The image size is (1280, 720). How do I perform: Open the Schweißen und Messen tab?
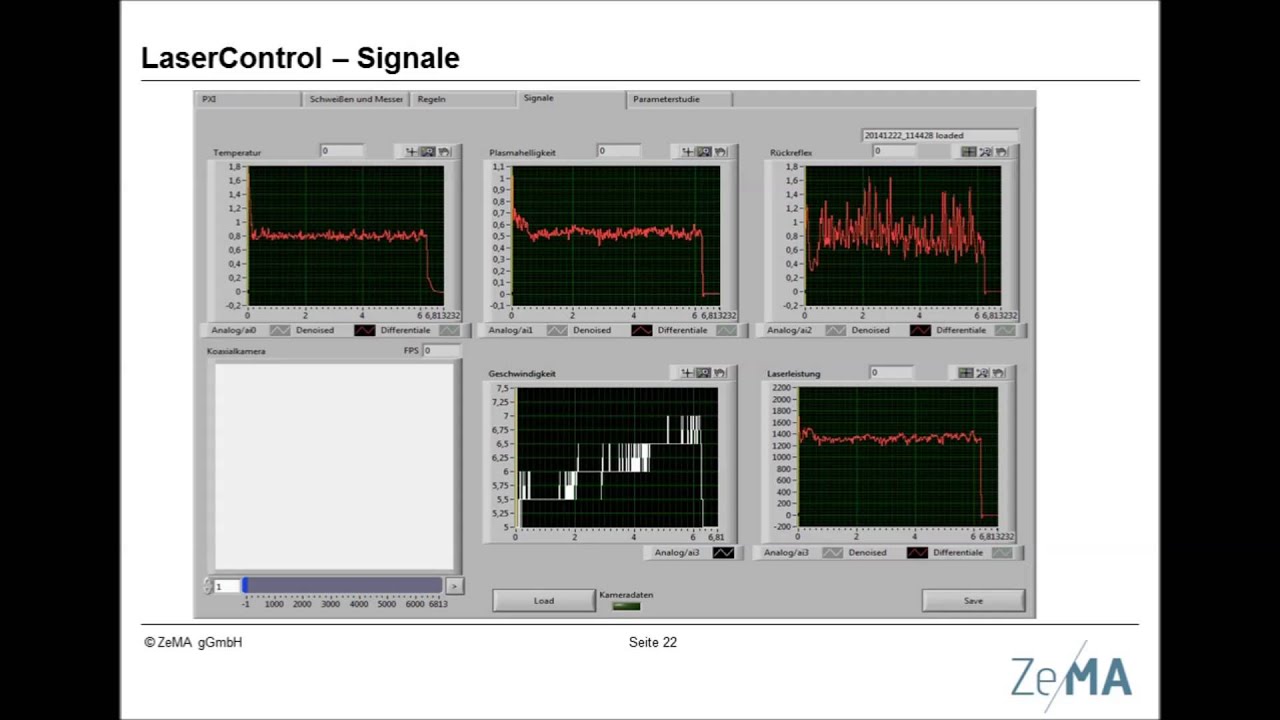click(x=356, y=99)
